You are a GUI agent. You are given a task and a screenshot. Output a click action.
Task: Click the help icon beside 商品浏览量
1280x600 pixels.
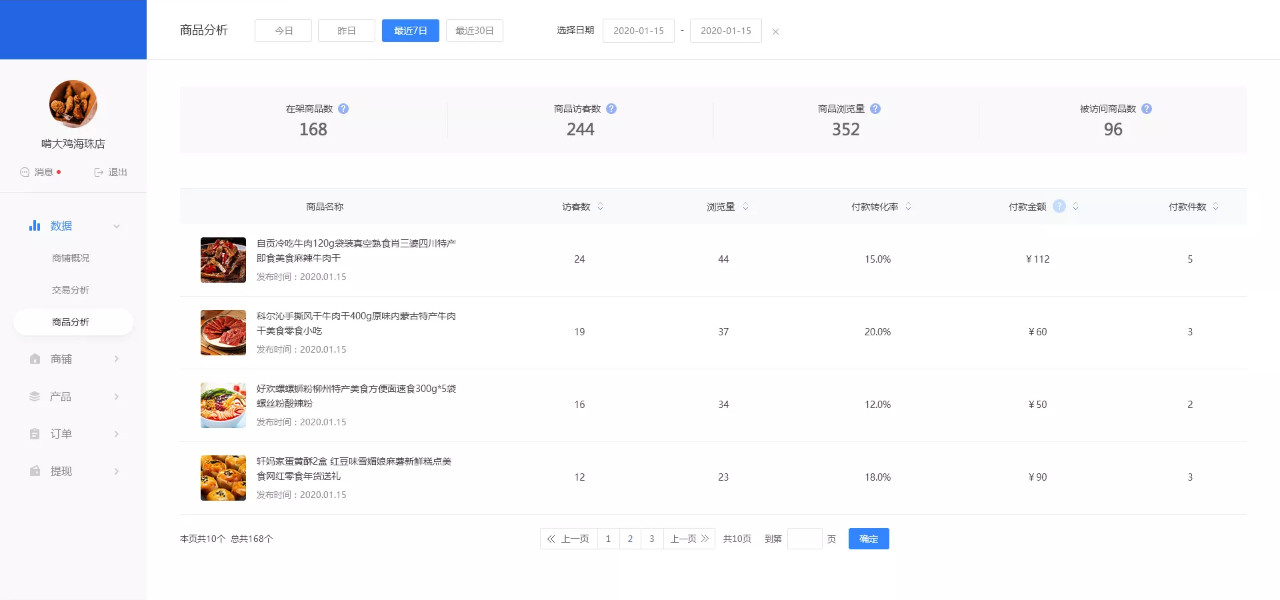point(875,109)
